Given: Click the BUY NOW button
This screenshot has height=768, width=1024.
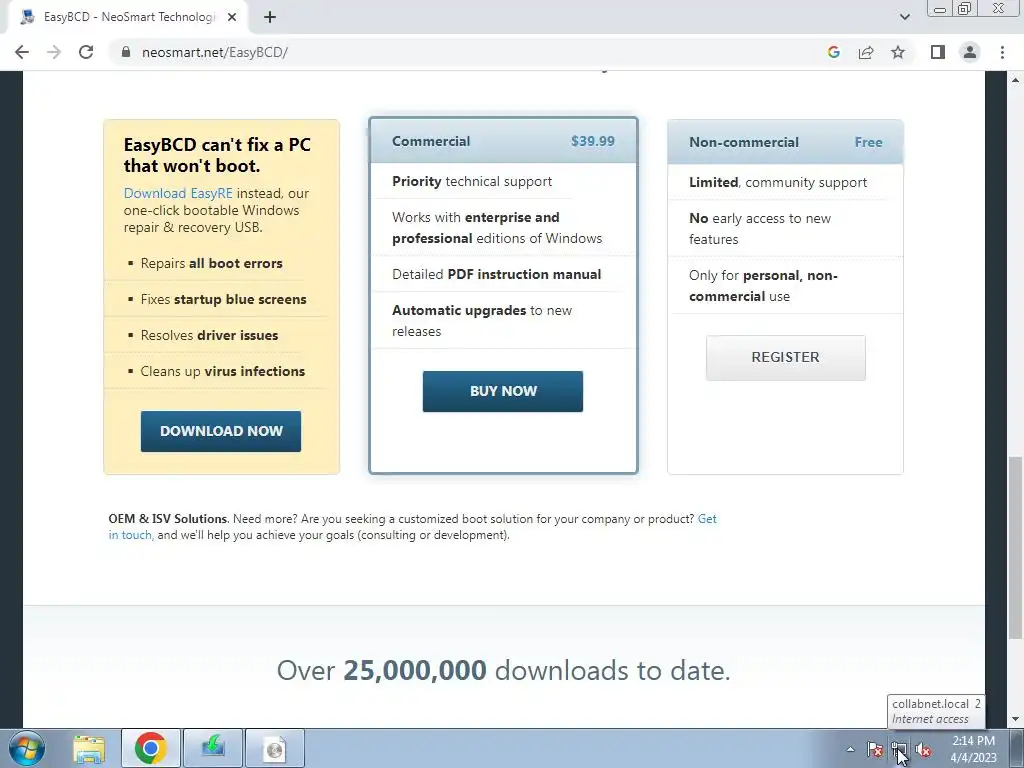Looking at the screenshot, I should 503,391.
